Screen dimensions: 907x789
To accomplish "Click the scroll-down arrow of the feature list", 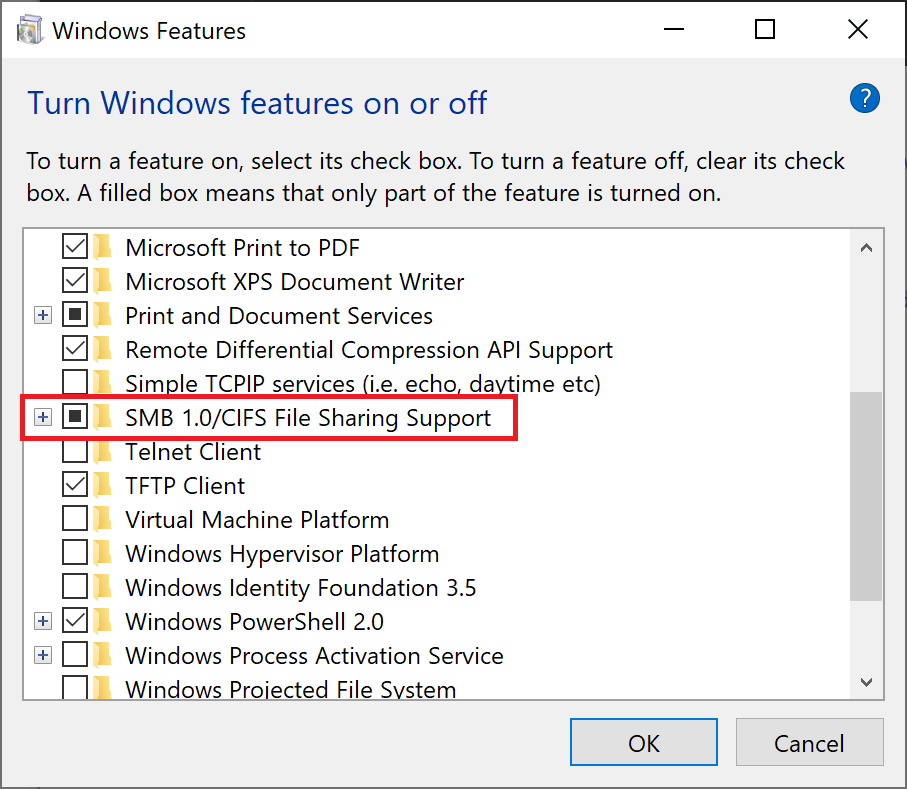I will (x=866, y=681).
